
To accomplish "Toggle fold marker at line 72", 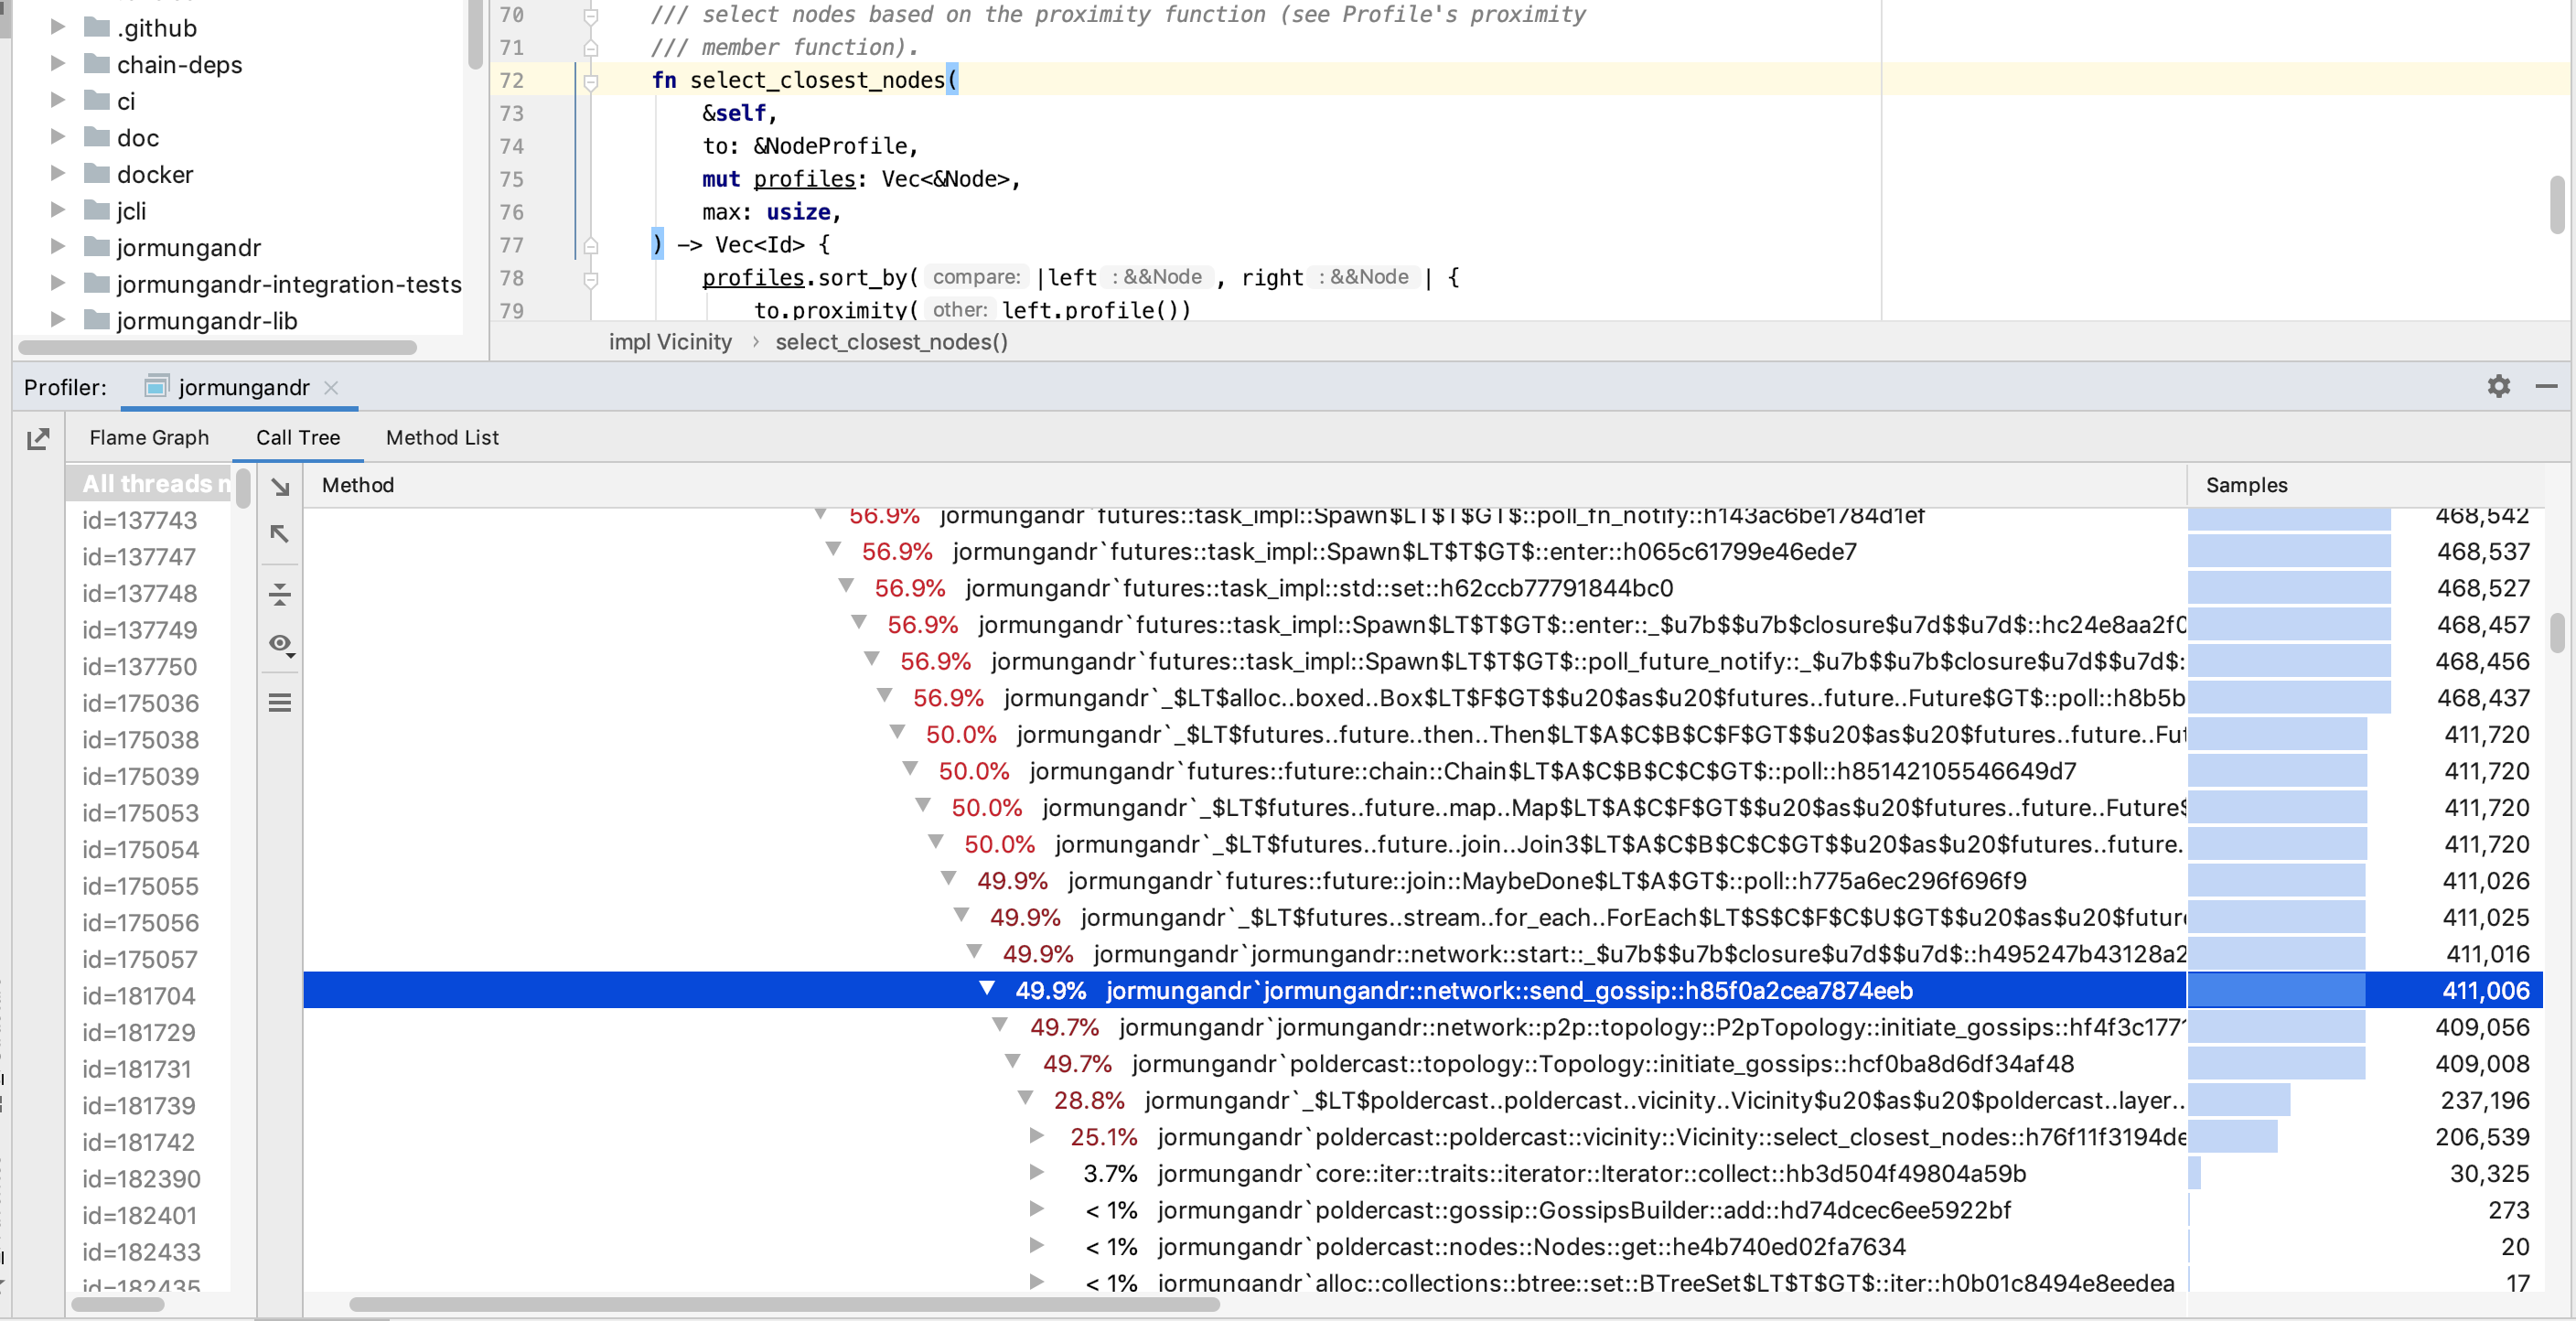I will 591,82.
